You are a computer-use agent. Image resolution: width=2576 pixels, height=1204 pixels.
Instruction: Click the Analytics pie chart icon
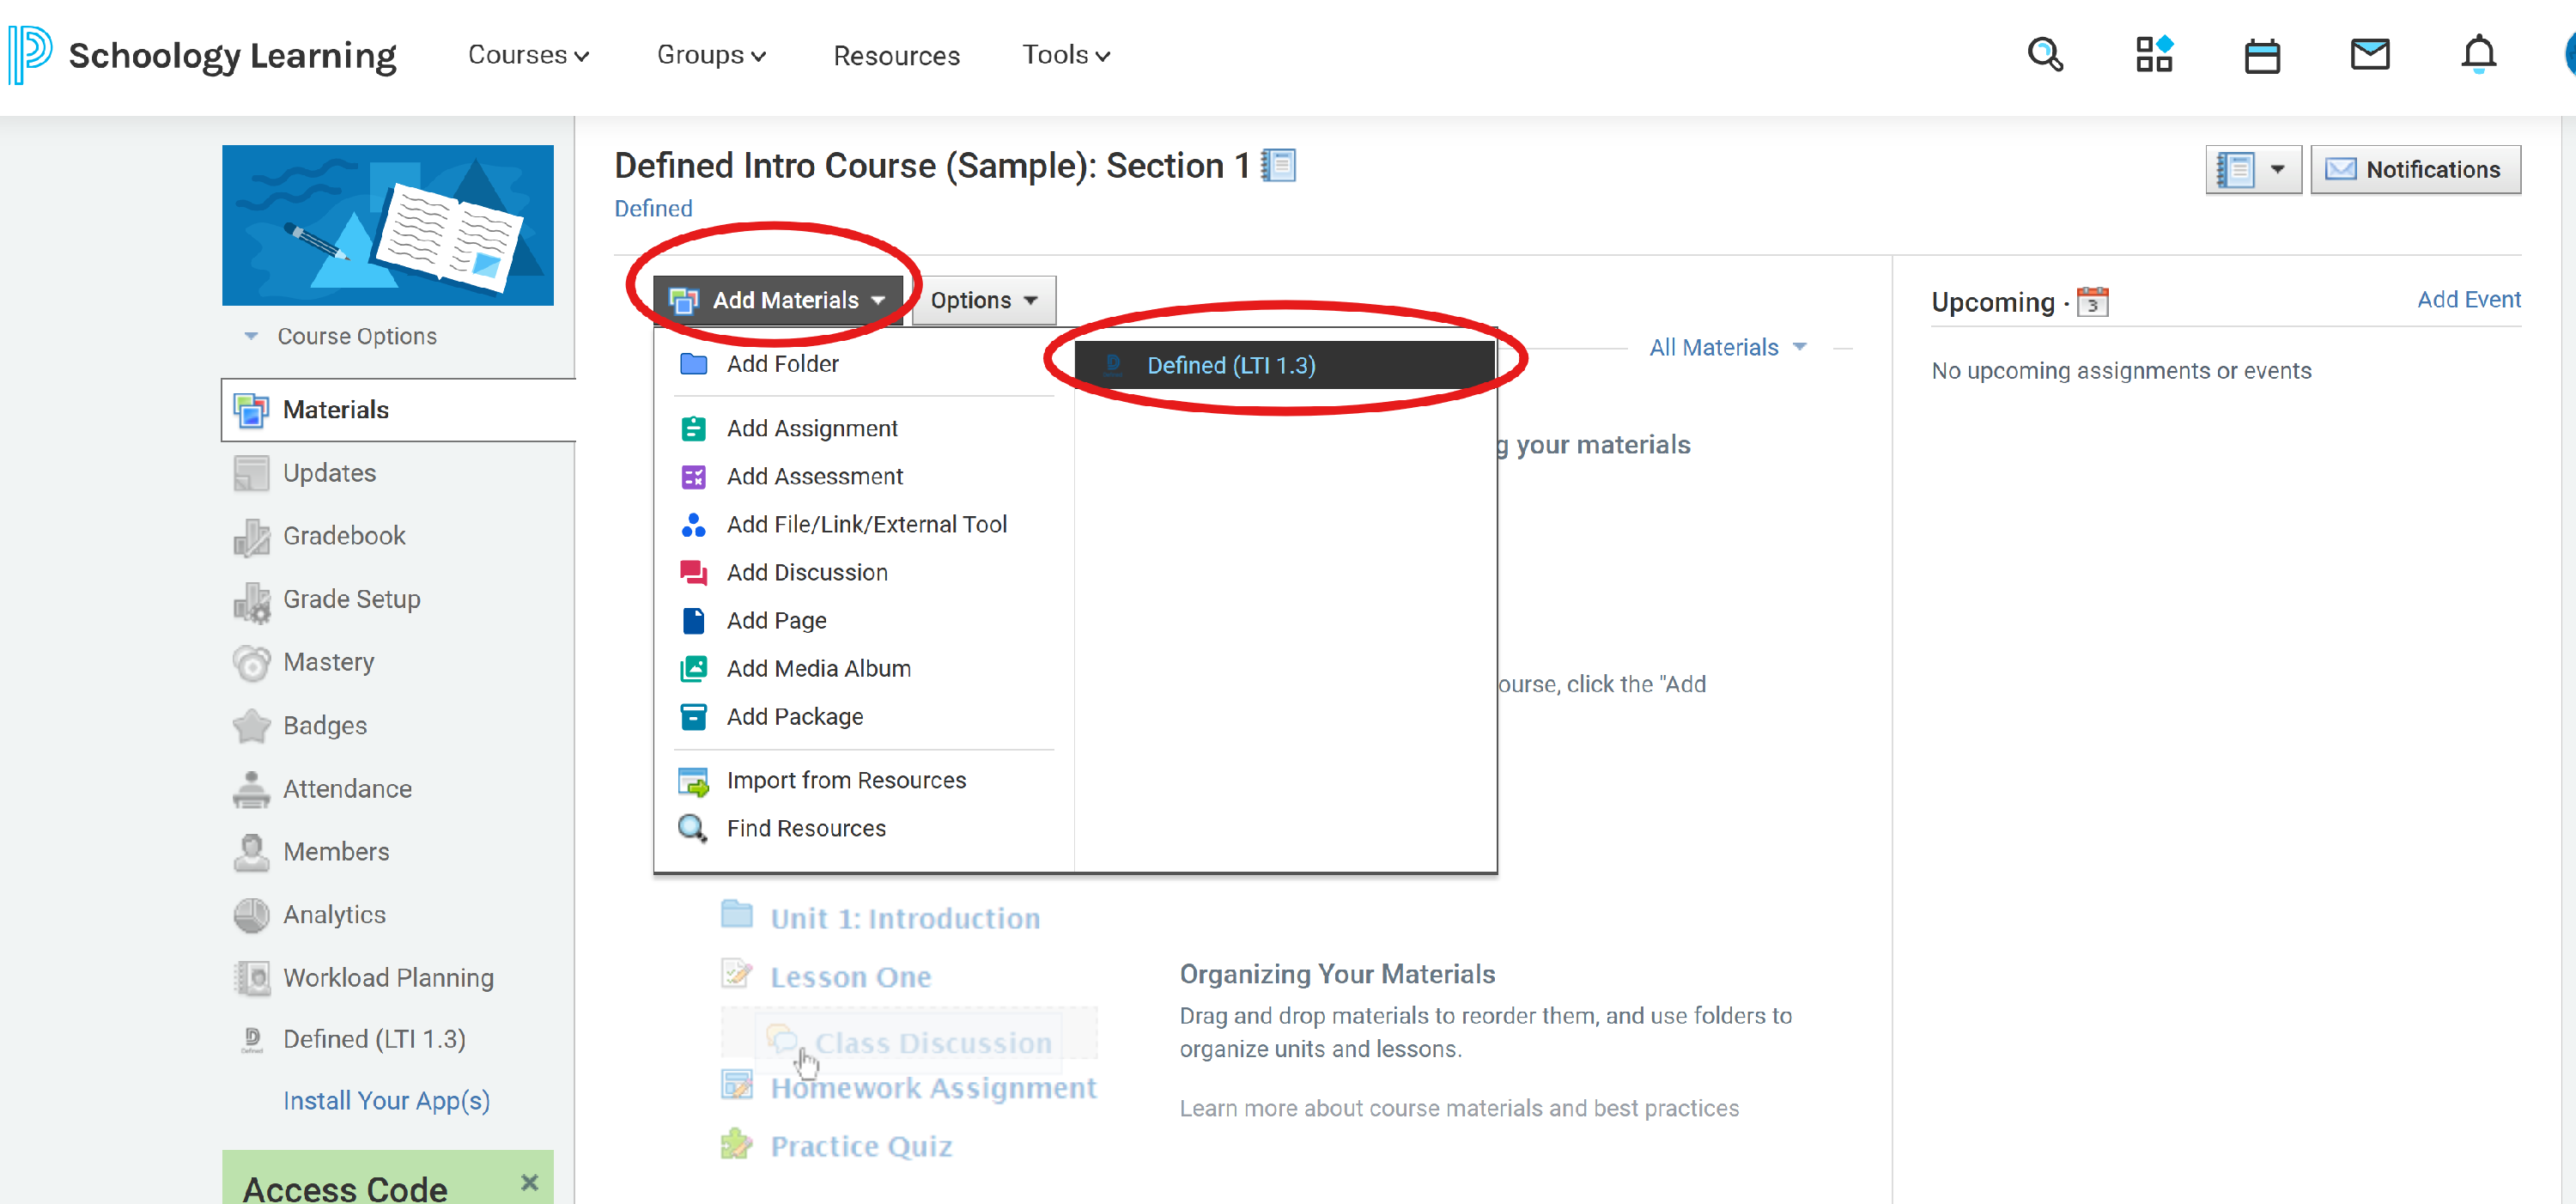(x=251, y=914)
